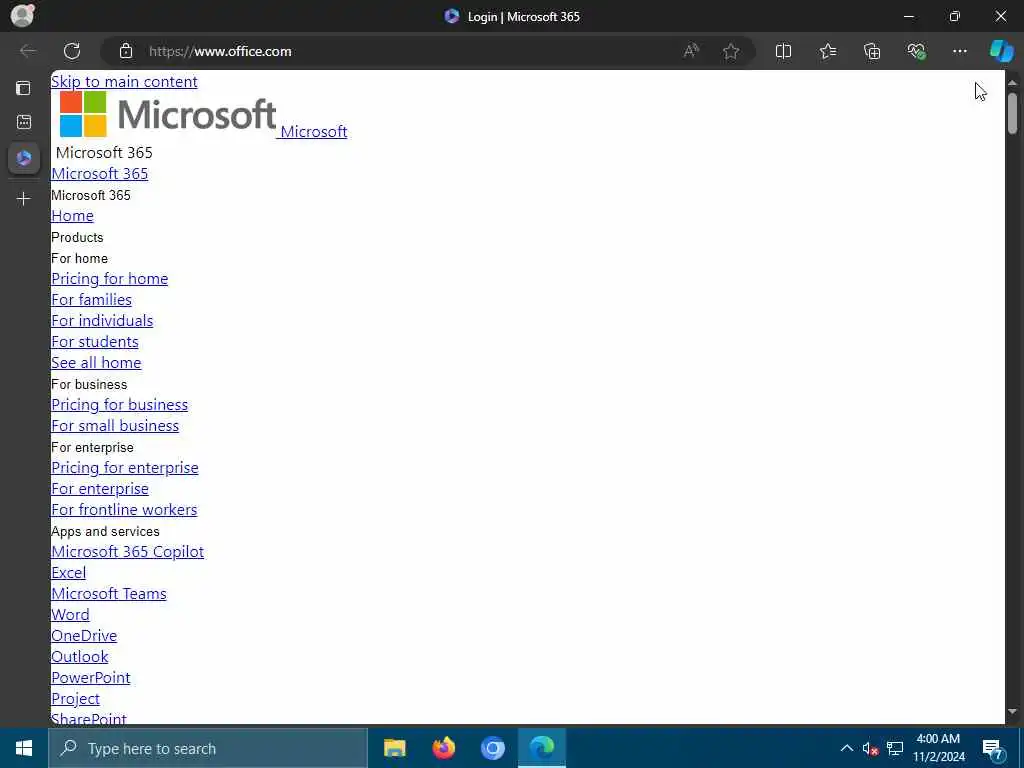
Task: Select the Products heading text
Action: (x=77, y=237)
